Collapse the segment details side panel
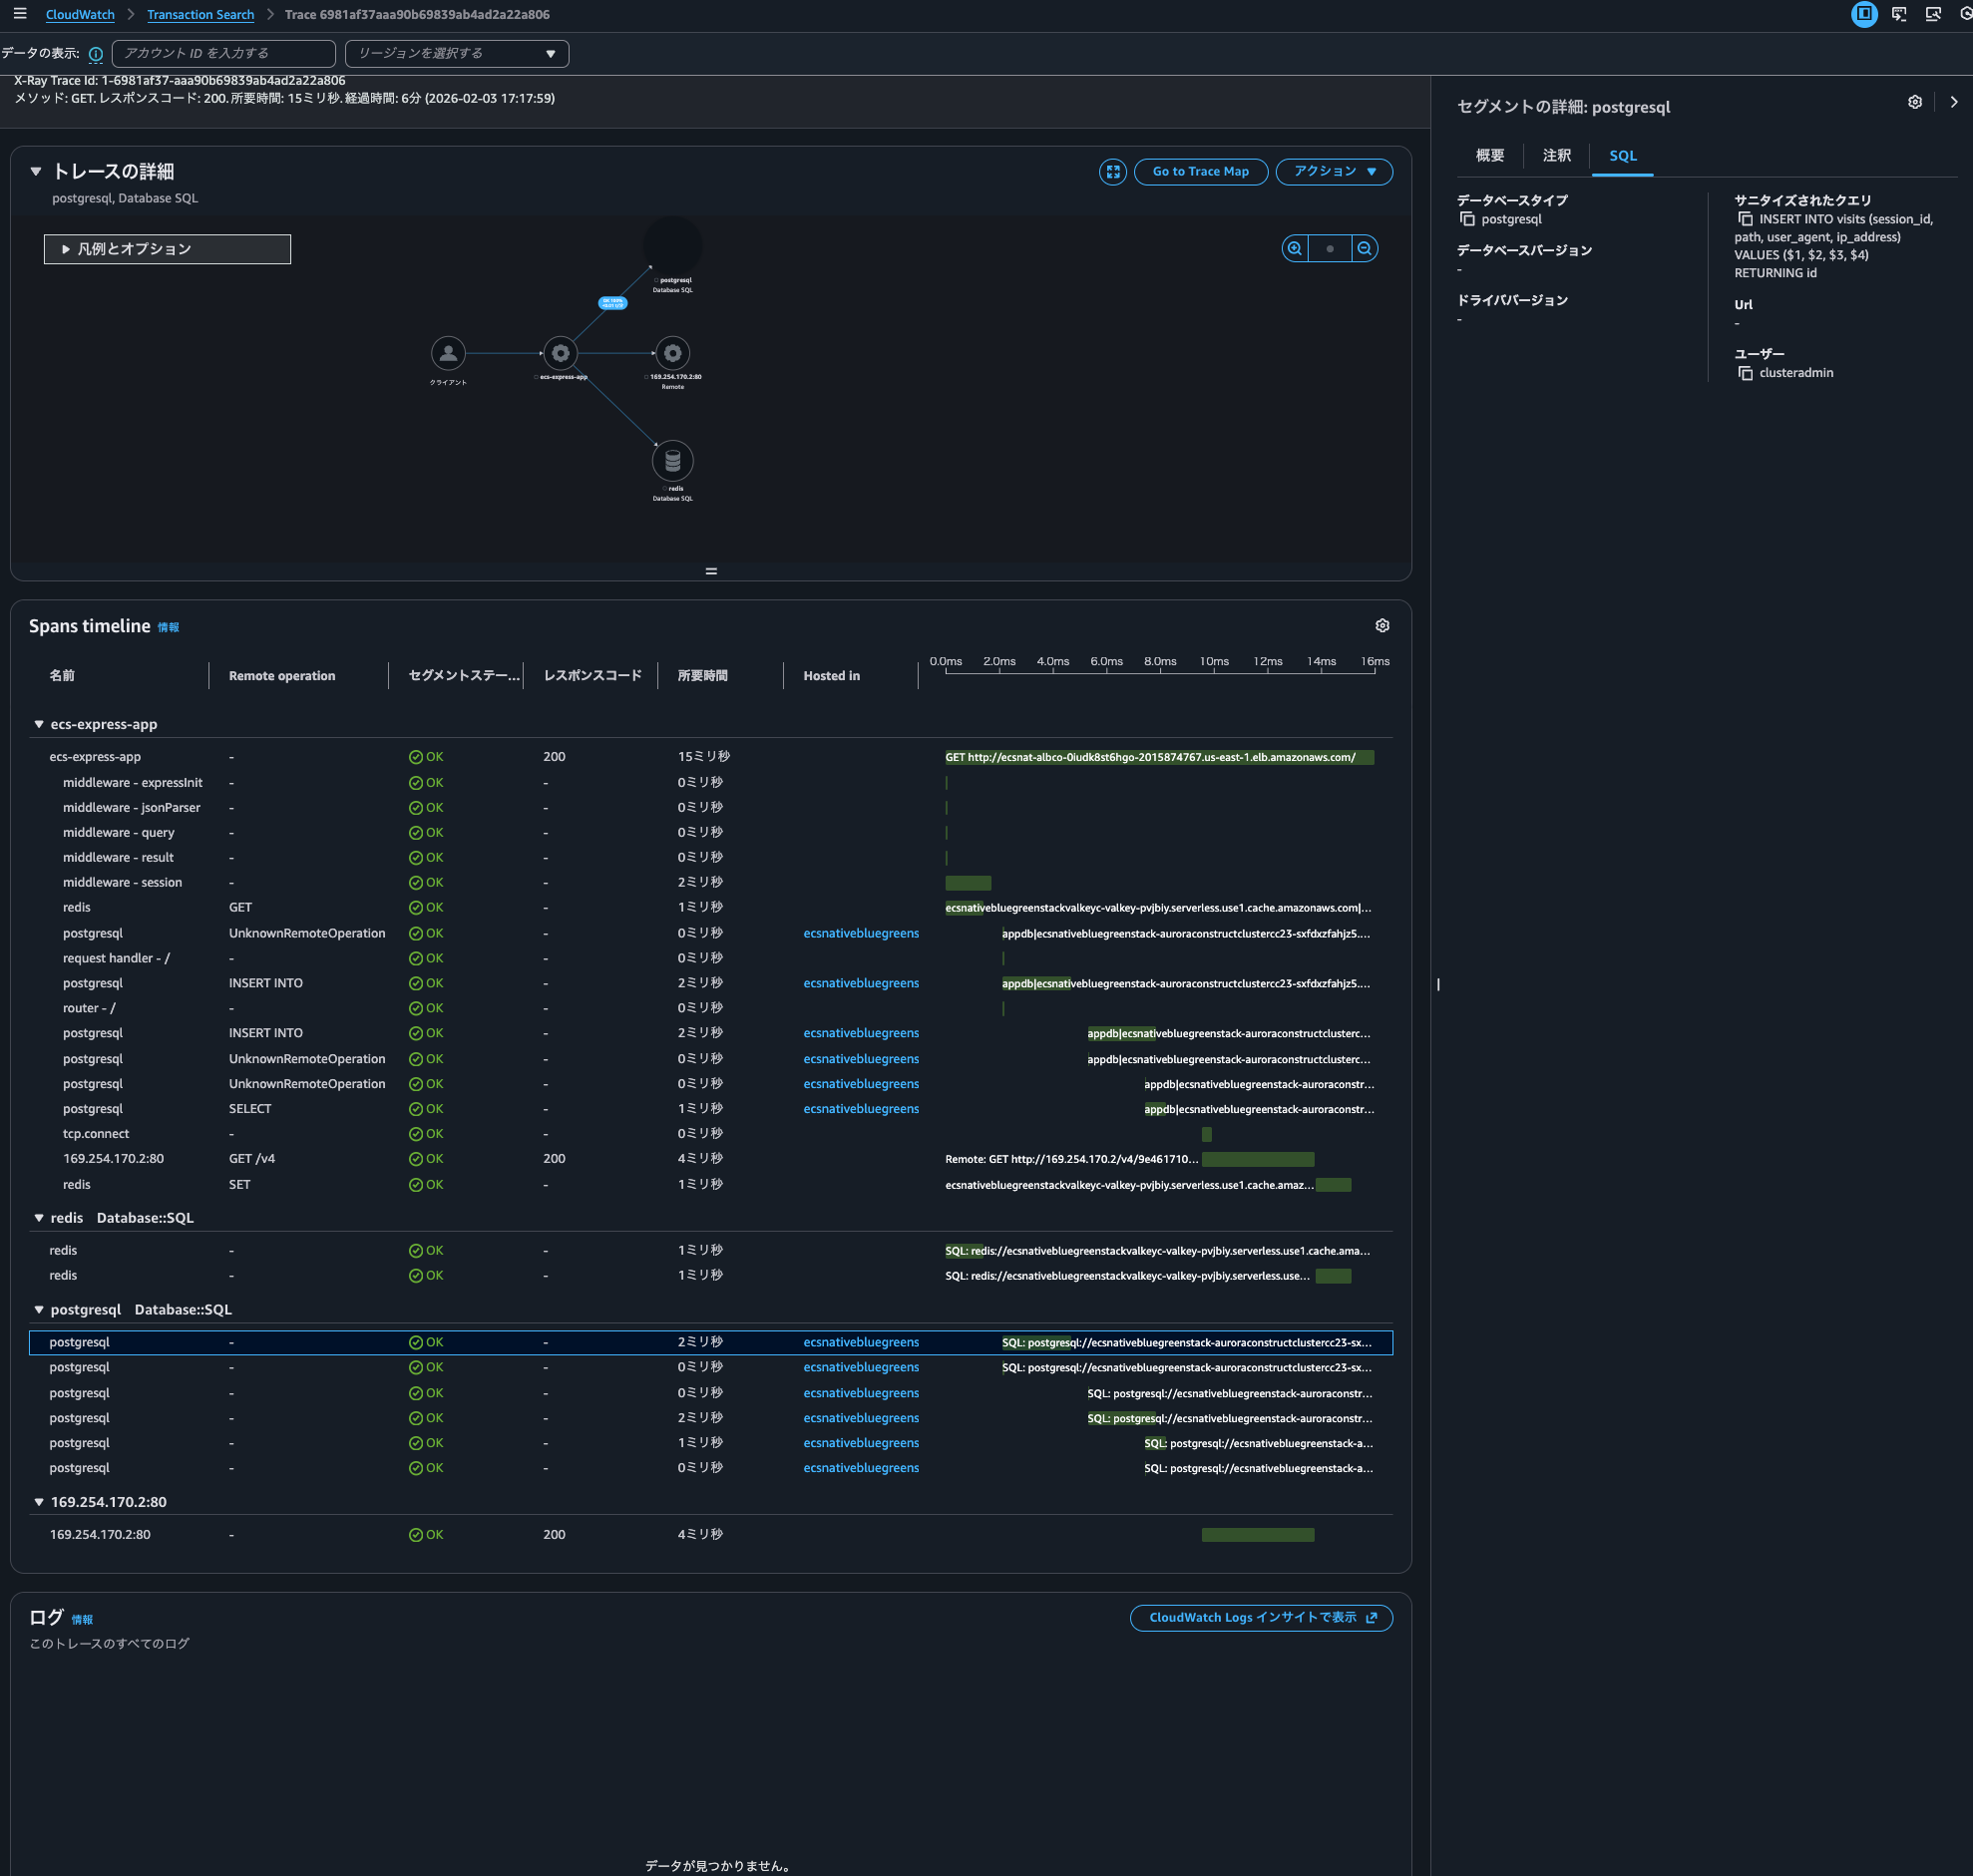Viewport: 1973px width, 1876px height. tap(1953, 102)
